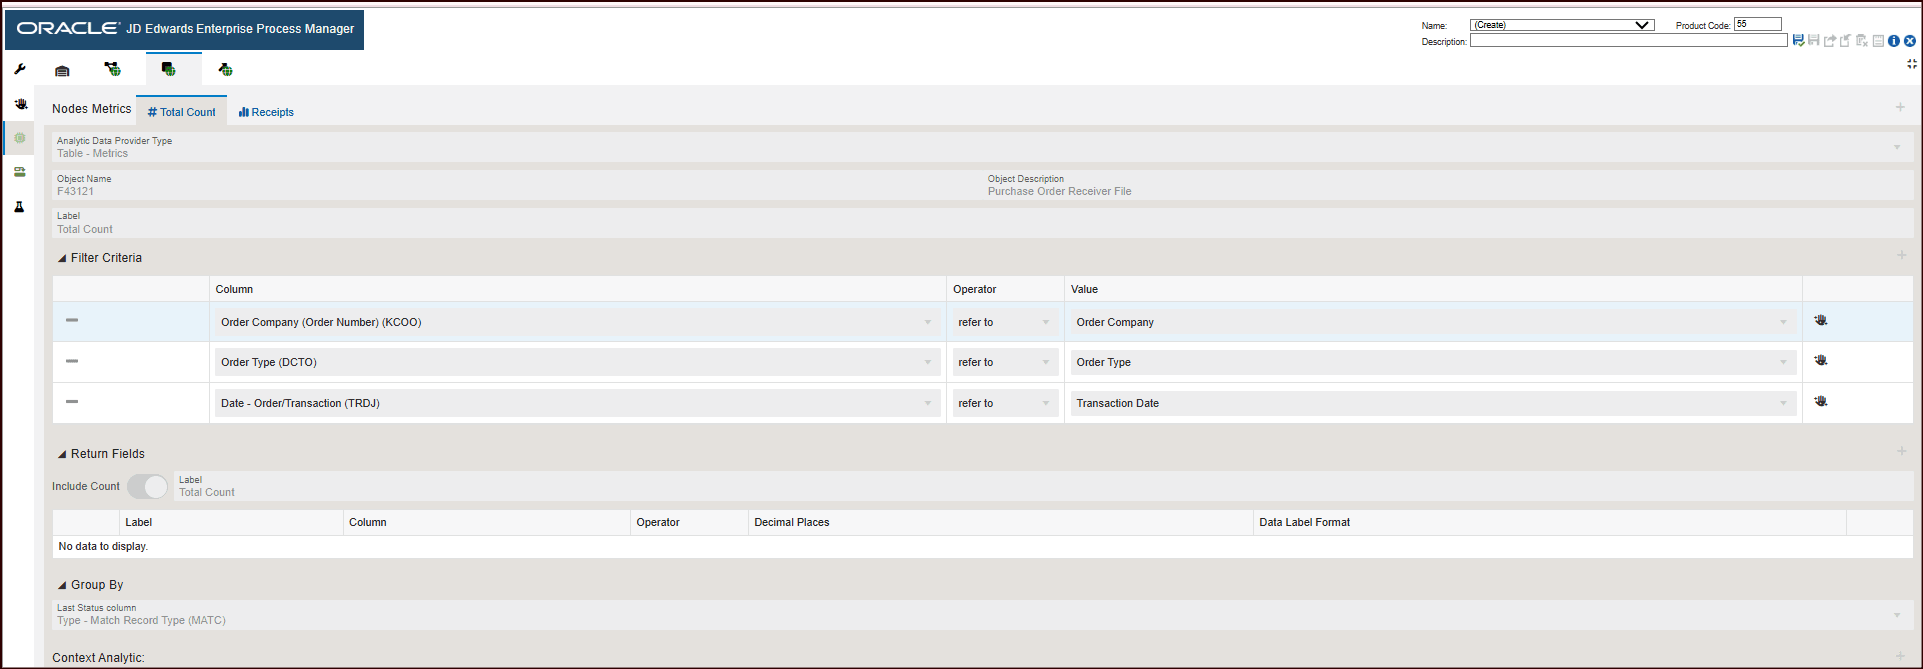The height and width of the screenshot is (669, 1923).
Task: Open the wrench settings icon in the toolbar
Action: 20,70
